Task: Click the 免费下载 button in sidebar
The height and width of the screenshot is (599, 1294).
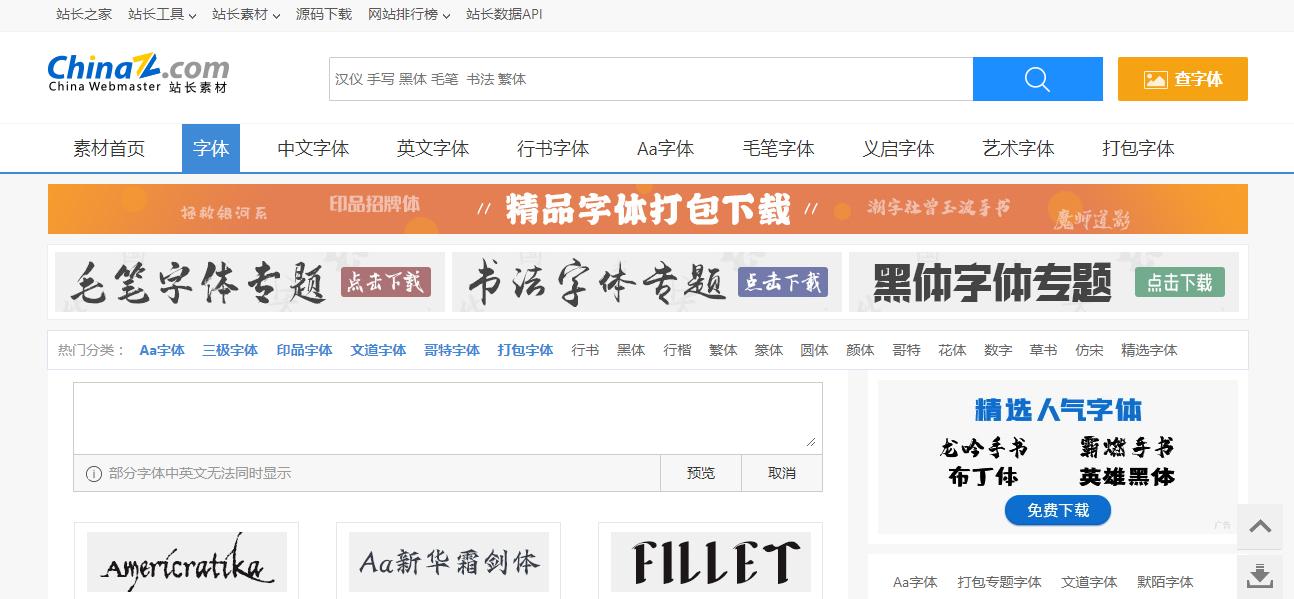Action: (1057, 510)
